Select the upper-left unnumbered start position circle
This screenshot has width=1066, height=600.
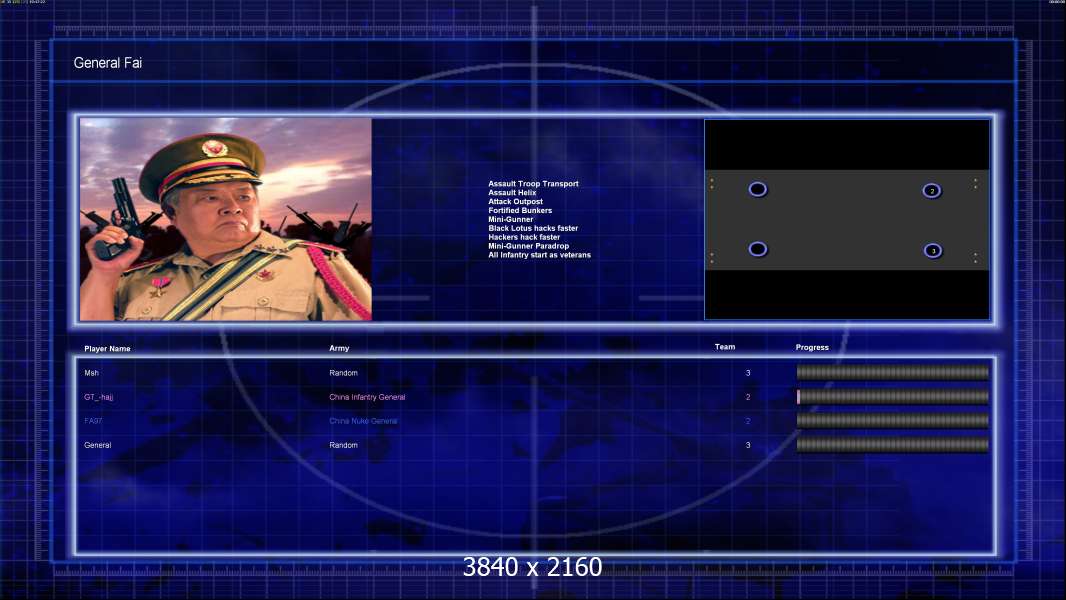(757, 190)
